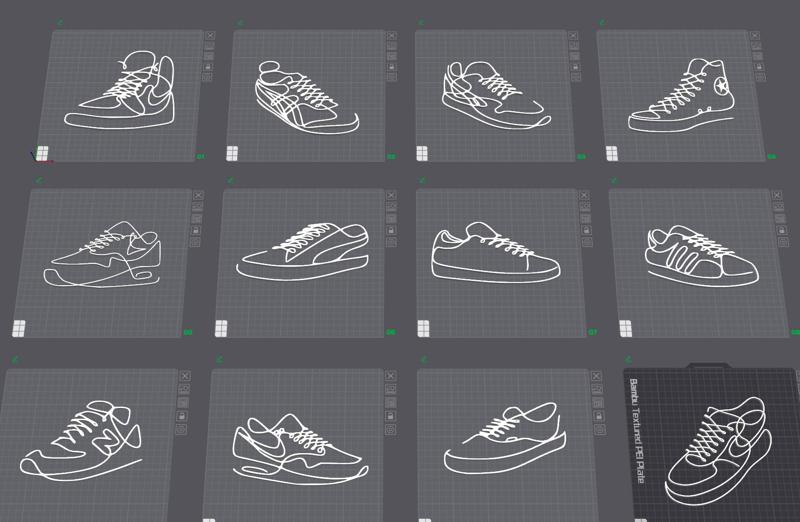
Task: Auto-orient the Air Max bubble-sole plate
Action: pyautogui.click(x=197, y=207)
